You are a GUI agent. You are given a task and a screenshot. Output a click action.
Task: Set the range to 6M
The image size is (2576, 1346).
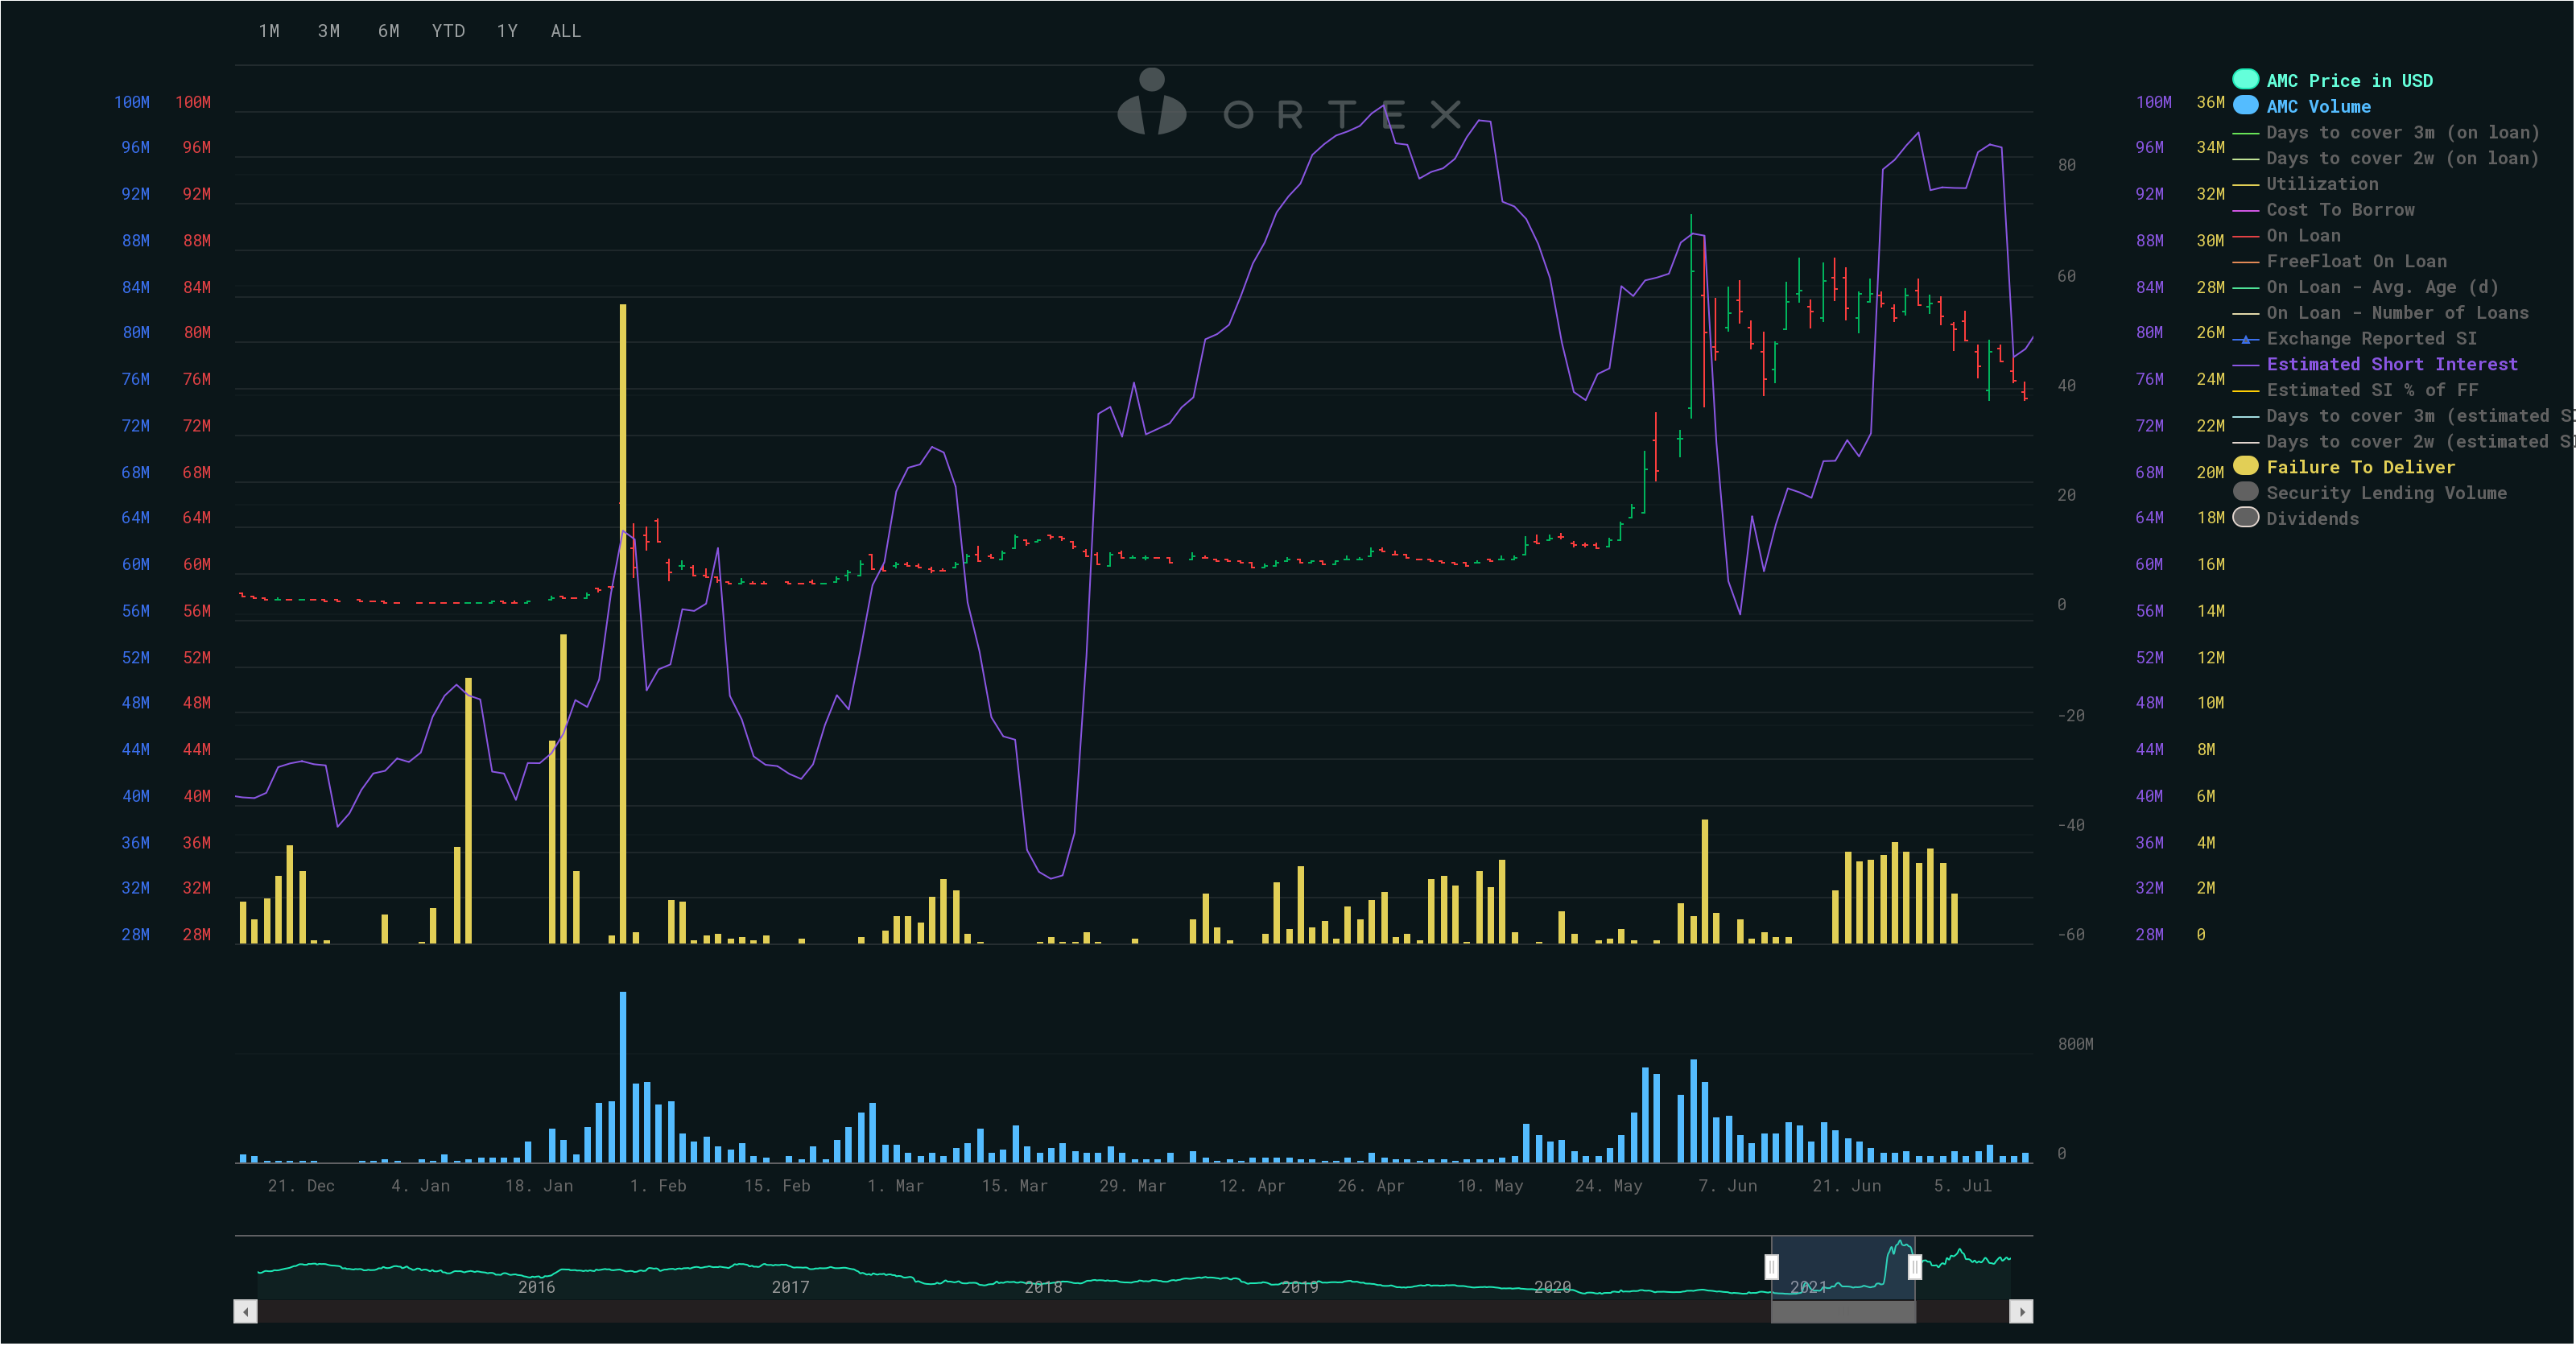(x=389, y=31)
